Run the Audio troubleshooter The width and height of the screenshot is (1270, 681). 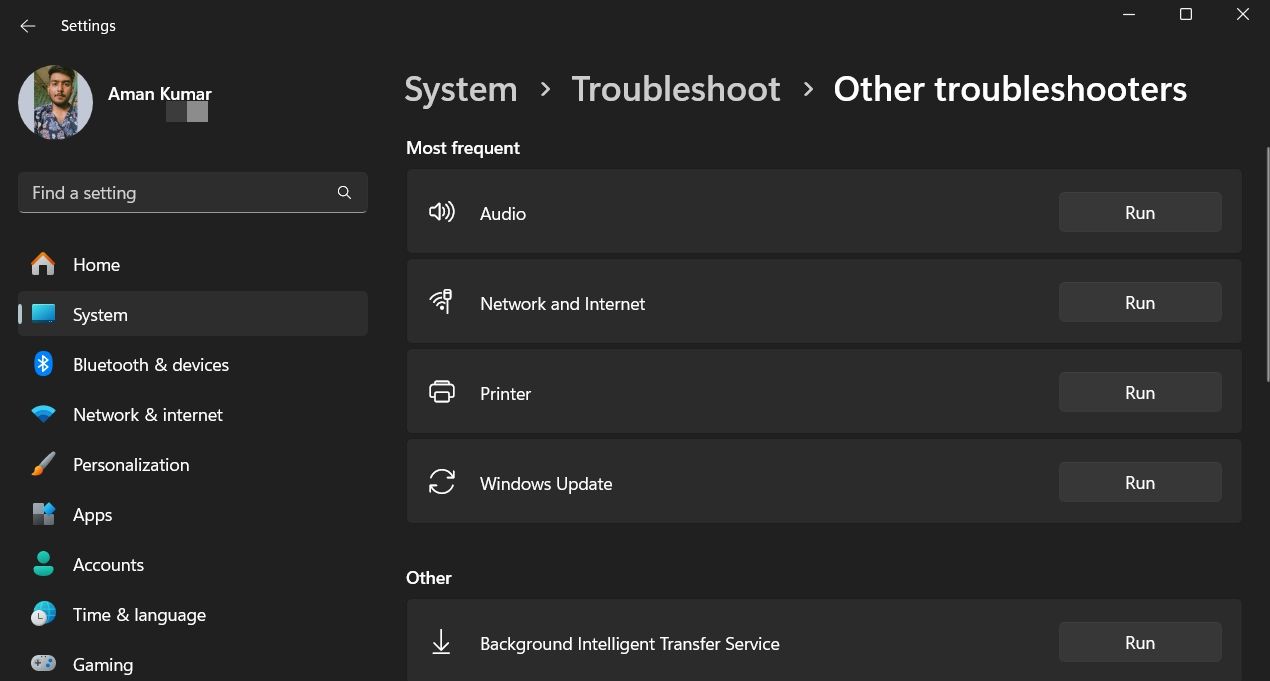coord(1139,212)
